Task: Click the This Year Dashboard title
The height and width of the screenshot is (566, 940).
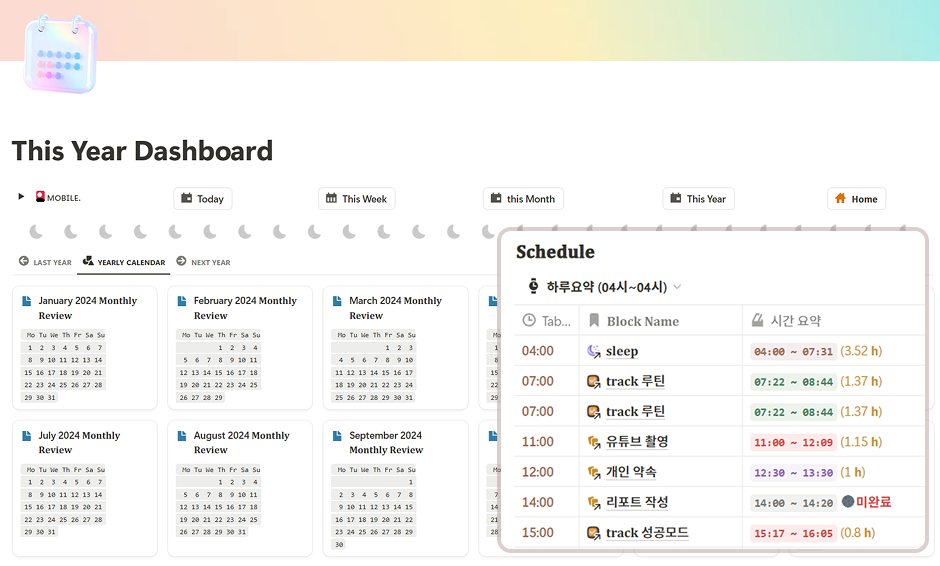Action: (x=142, y=150)
